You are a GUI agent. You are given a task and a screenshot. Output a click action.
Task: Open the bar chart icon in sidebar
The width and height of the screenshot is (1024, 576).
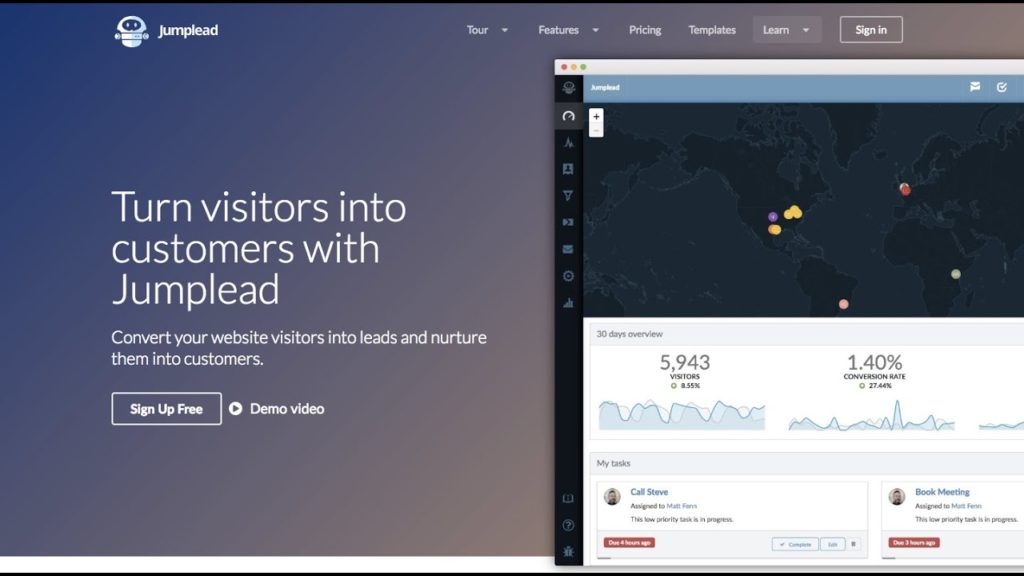(x=568, y=302)
